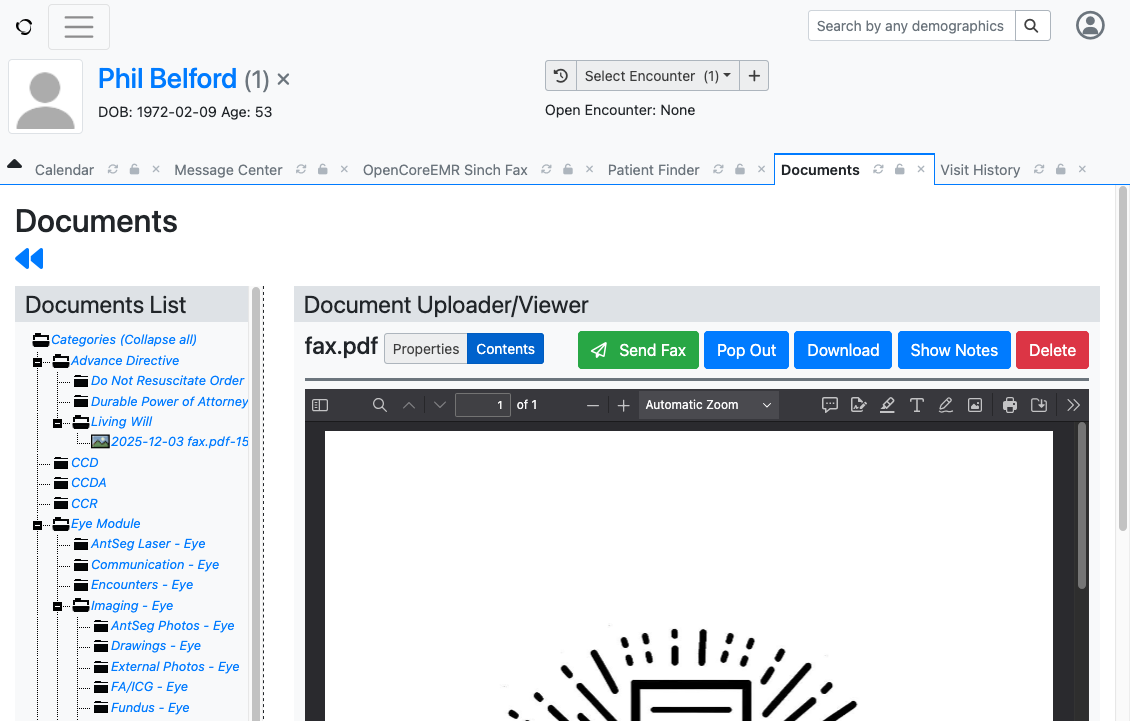Open the search tool in the PDF viewer

(x=379, y=404)
